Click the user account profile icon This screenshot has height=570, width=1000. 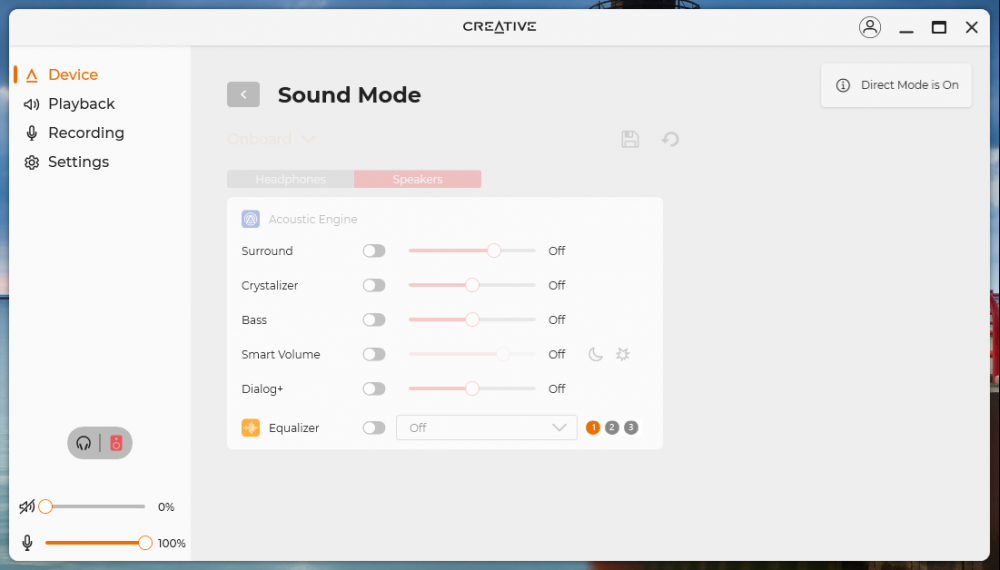[870, 28]
